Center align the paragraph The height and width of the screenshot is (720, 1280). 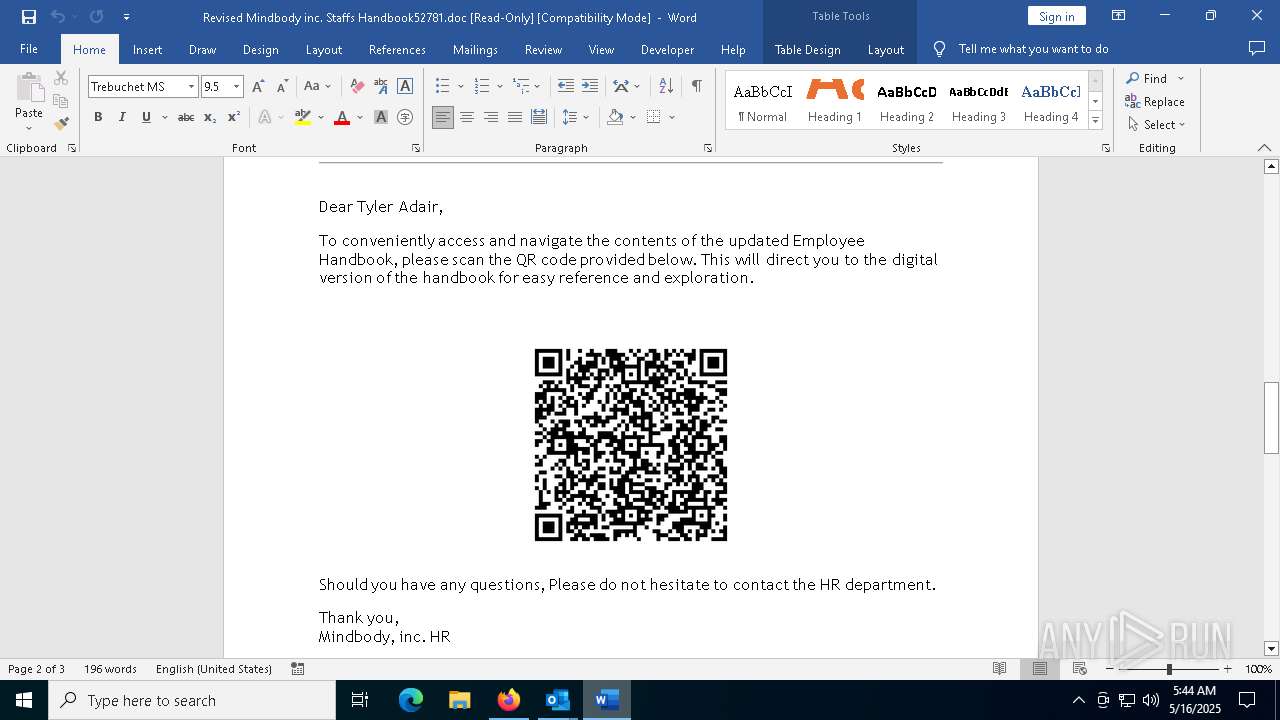[x=467, y=117]
